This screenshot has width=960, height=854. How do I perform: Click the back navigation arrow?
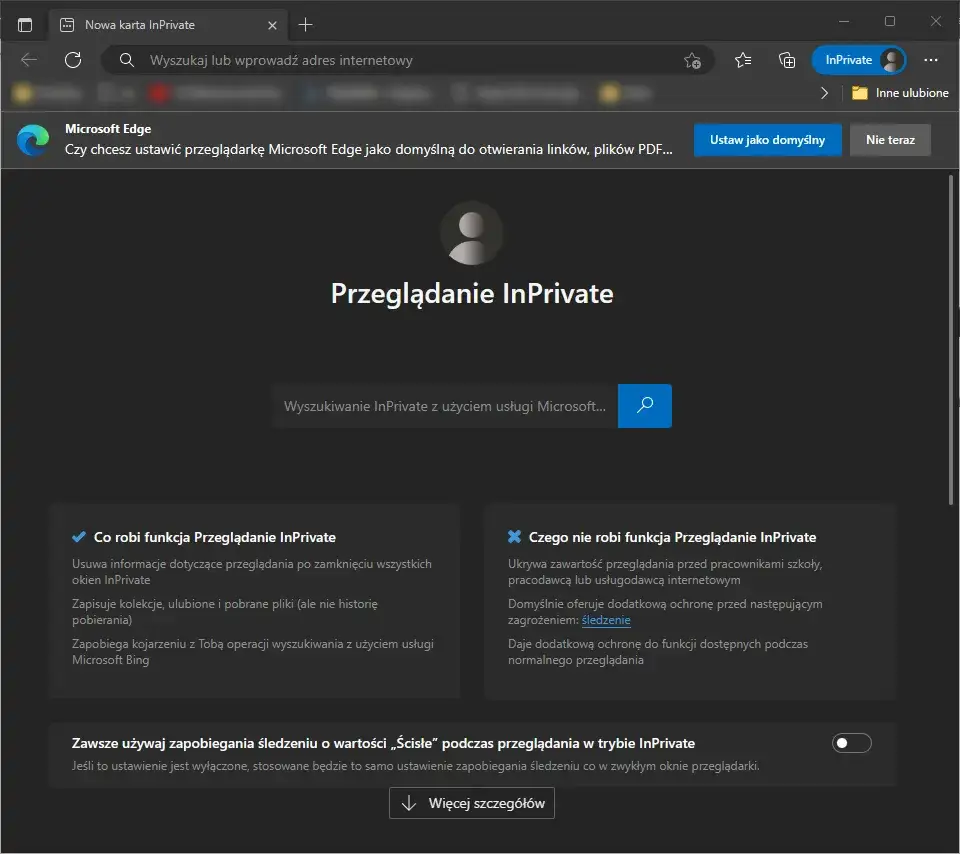coord(28,60)
